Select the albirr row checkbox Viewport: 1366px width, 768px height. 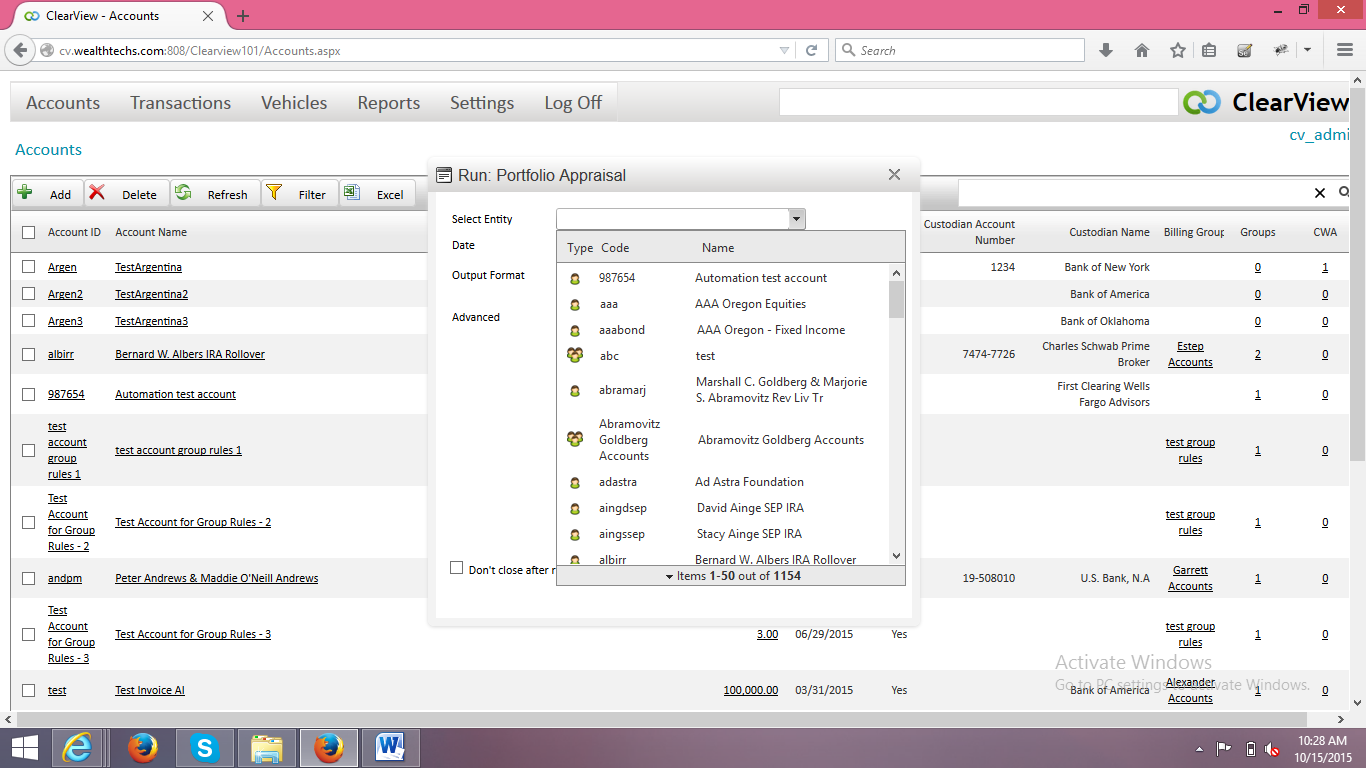[29, 354]
